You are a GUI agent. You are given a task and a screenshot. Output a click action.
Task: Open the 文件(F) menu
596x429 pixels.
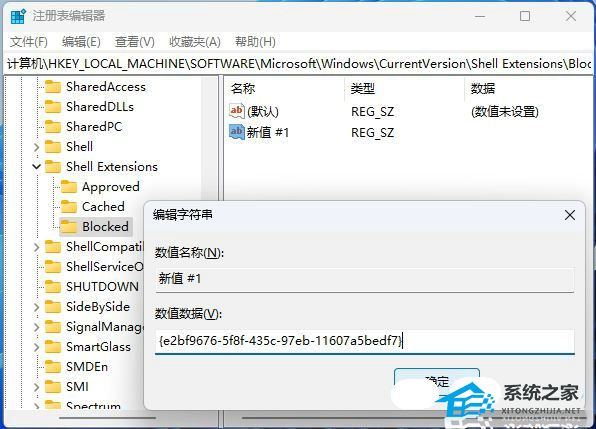(29, 41)
